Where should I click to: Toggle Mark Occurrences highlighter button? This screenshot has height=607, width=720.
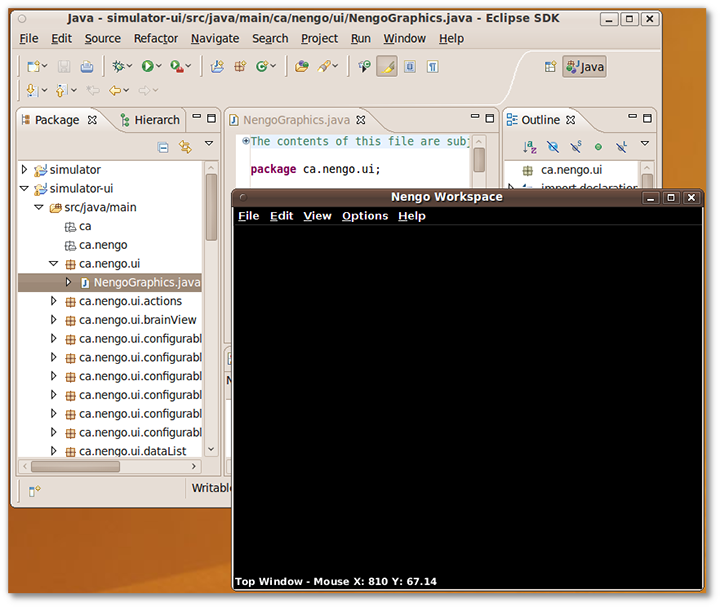point(387,67)
